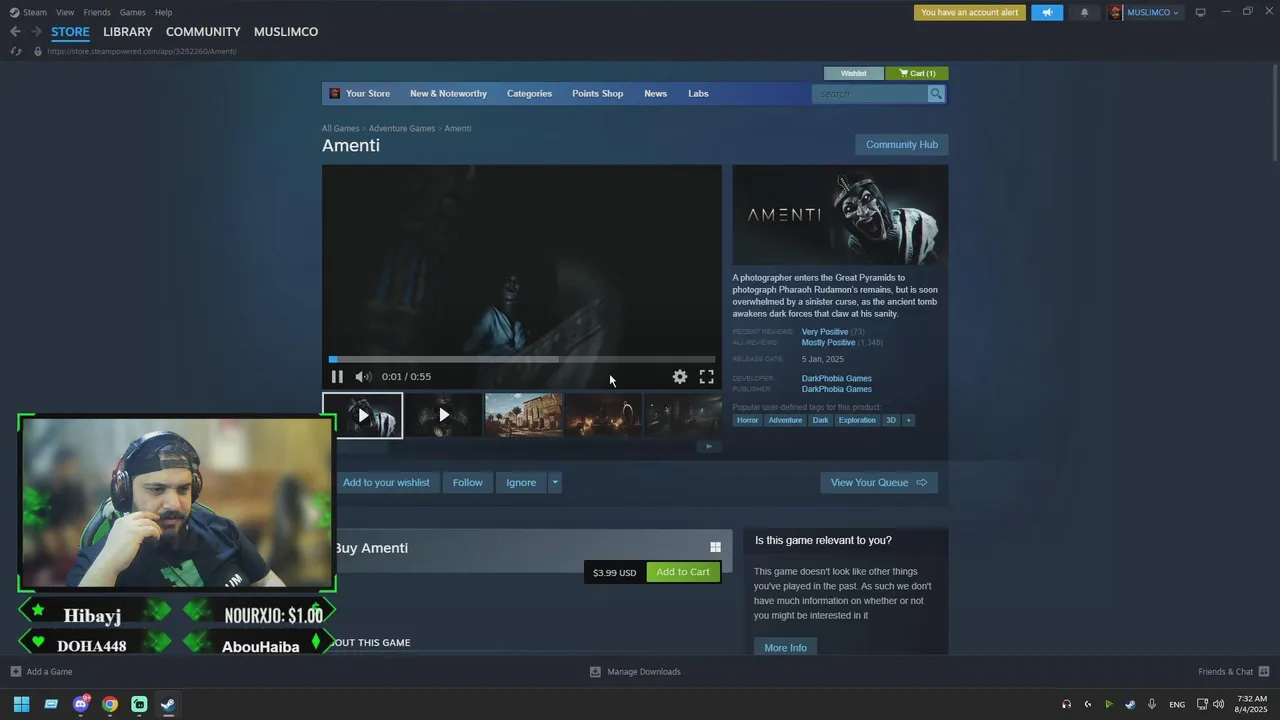Open the LIBRARY tab
This screenshot has width=1280, height=720.
point(128,32)
